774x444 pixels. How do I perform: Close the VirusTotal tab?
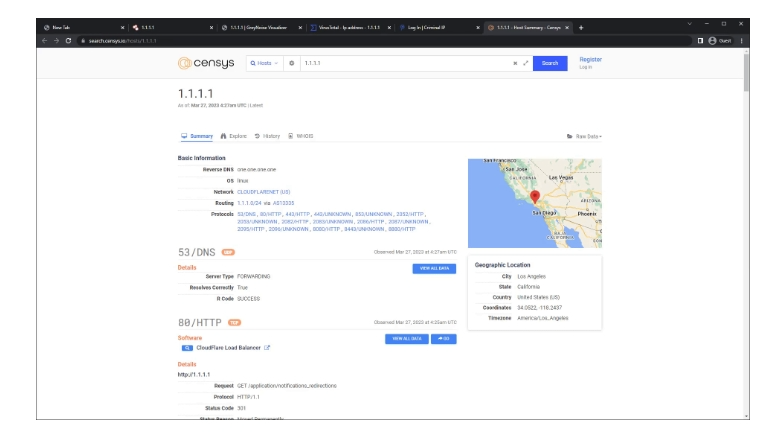coord(389,28)
